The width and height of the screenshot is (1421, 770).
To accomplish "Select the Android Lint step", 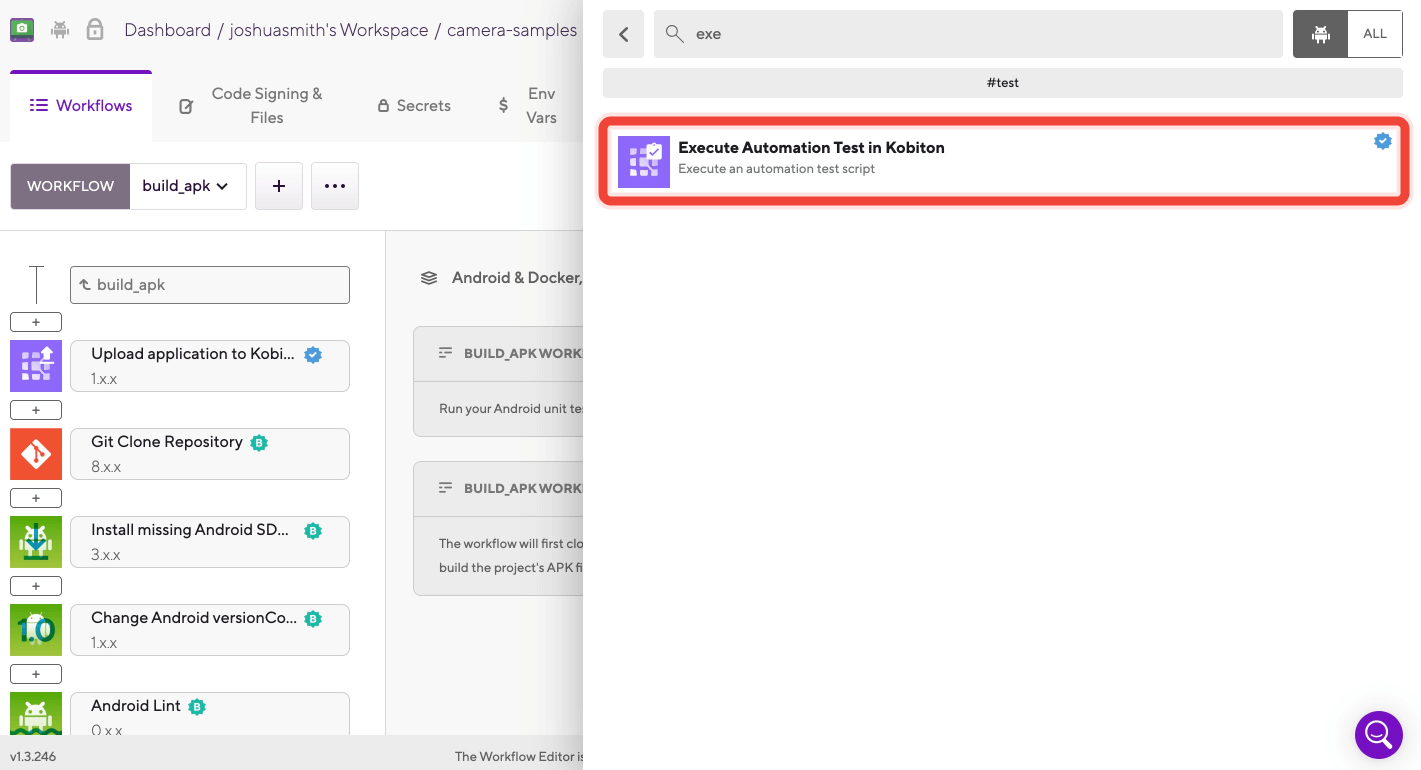I will pos(210,714).
